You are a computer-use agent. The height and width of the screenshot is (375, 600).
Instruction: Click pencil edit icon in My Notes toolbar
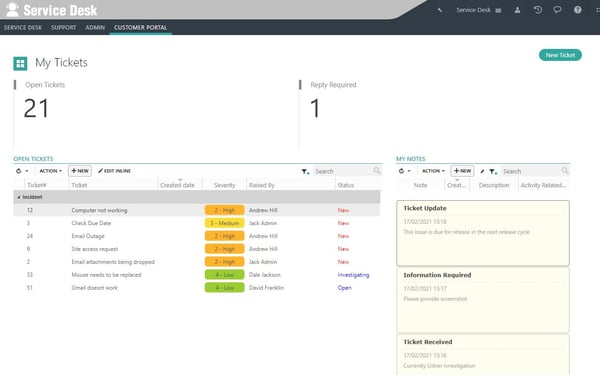click(x=482, y=171)
